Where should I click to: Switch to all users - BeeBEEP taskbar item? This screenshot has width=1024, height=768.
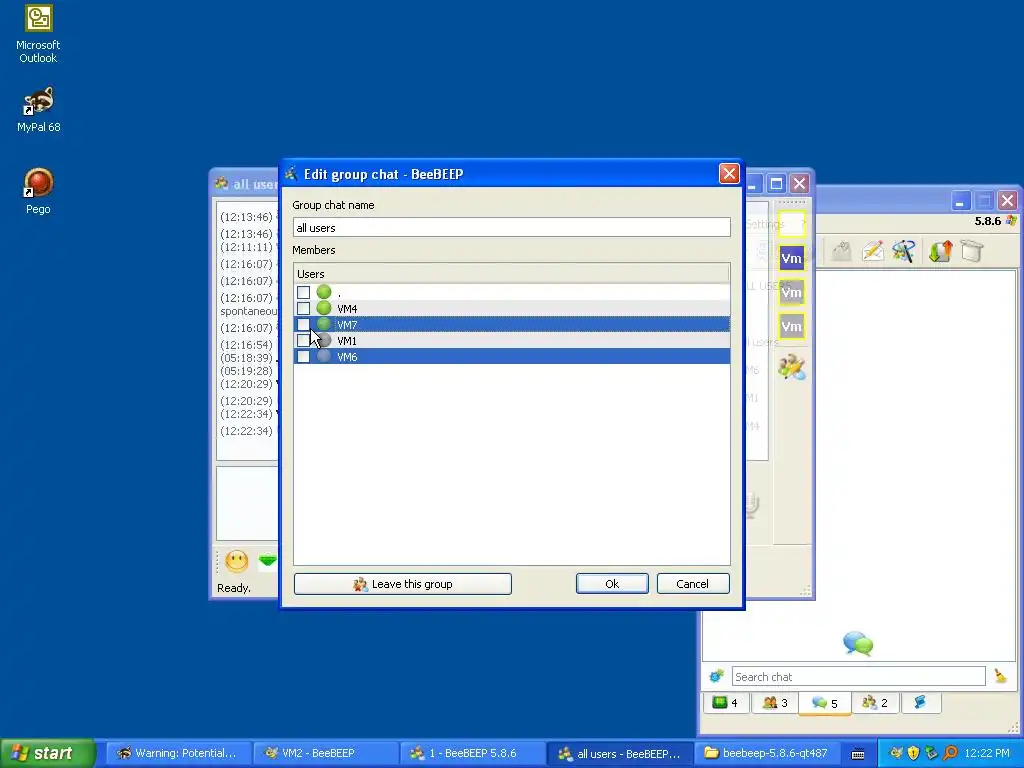pyautogui.click(x=618, y=753)
